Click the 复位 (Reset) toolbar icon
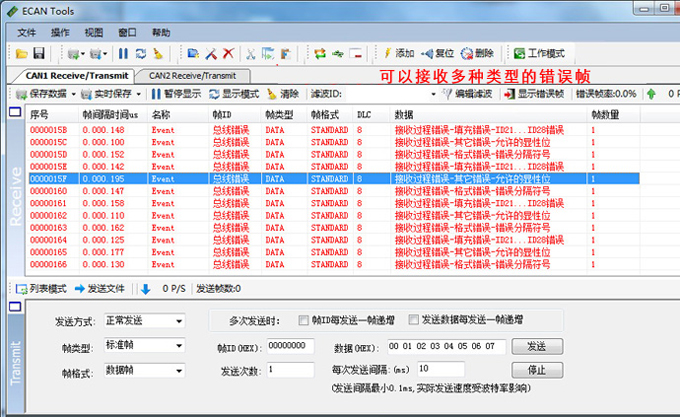Screen dimensions: 680x417 (x=437, y=53)
